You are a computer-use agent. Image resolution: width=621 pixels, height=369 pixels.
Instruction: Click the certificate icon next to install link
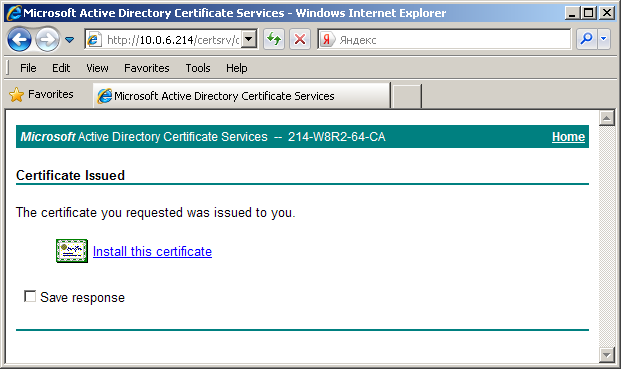tap(72, 251)
